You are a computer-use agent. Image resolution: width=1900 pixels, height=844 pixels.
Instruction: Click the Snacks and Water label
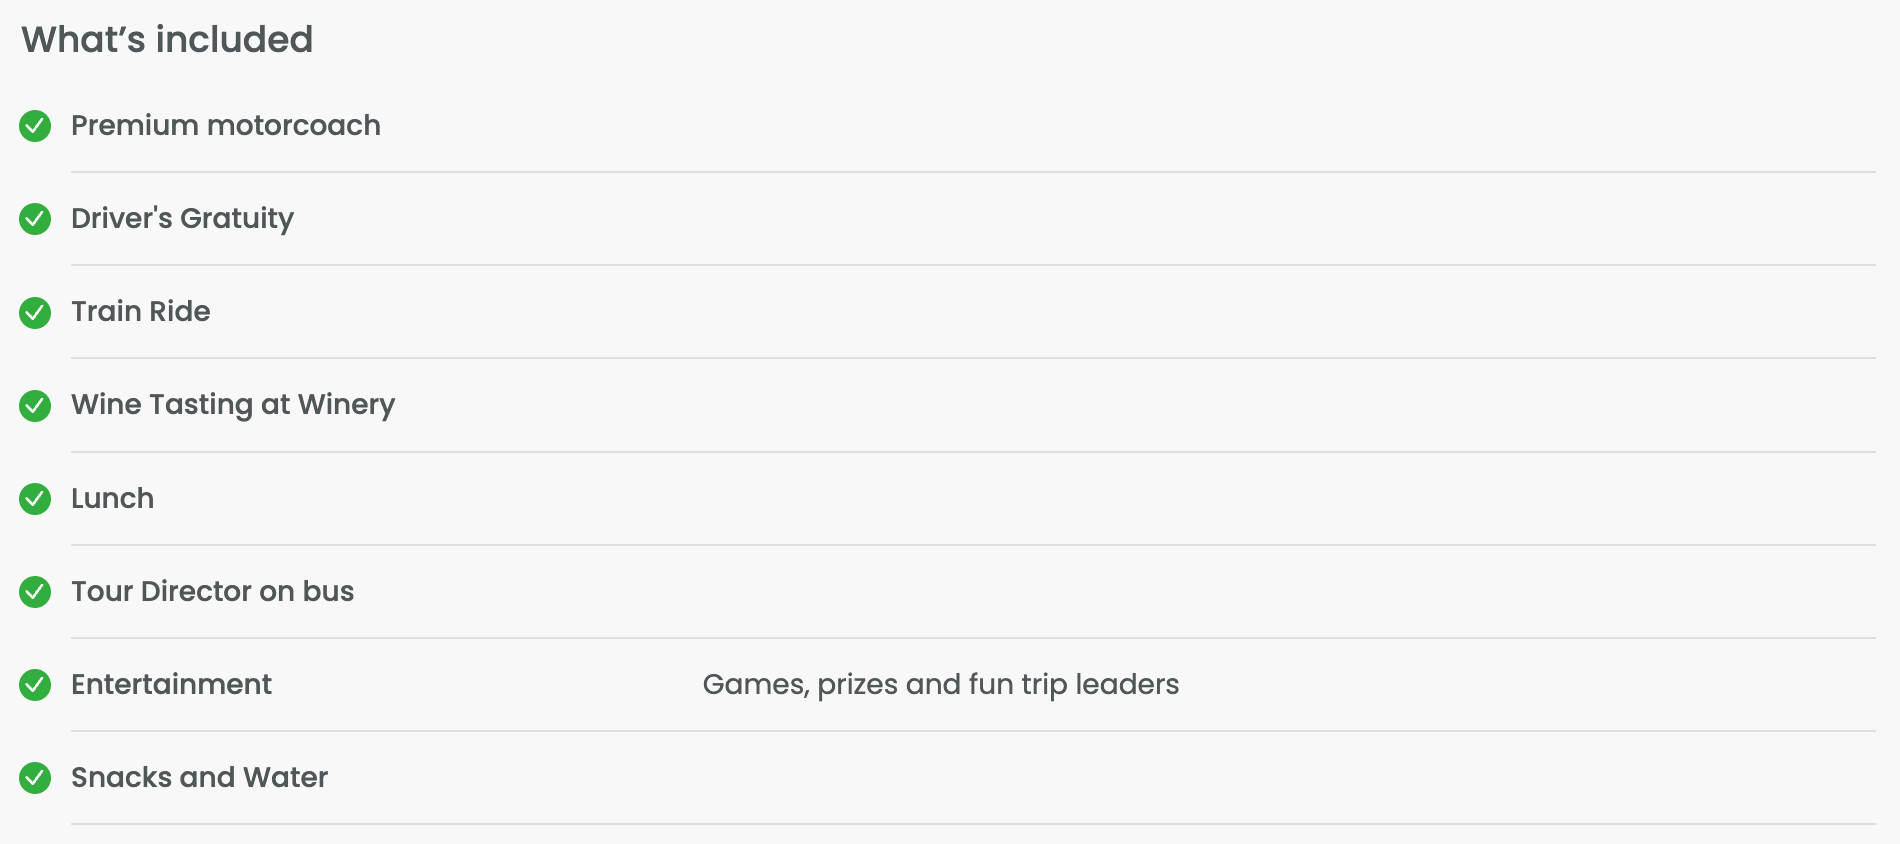(199, 778)
